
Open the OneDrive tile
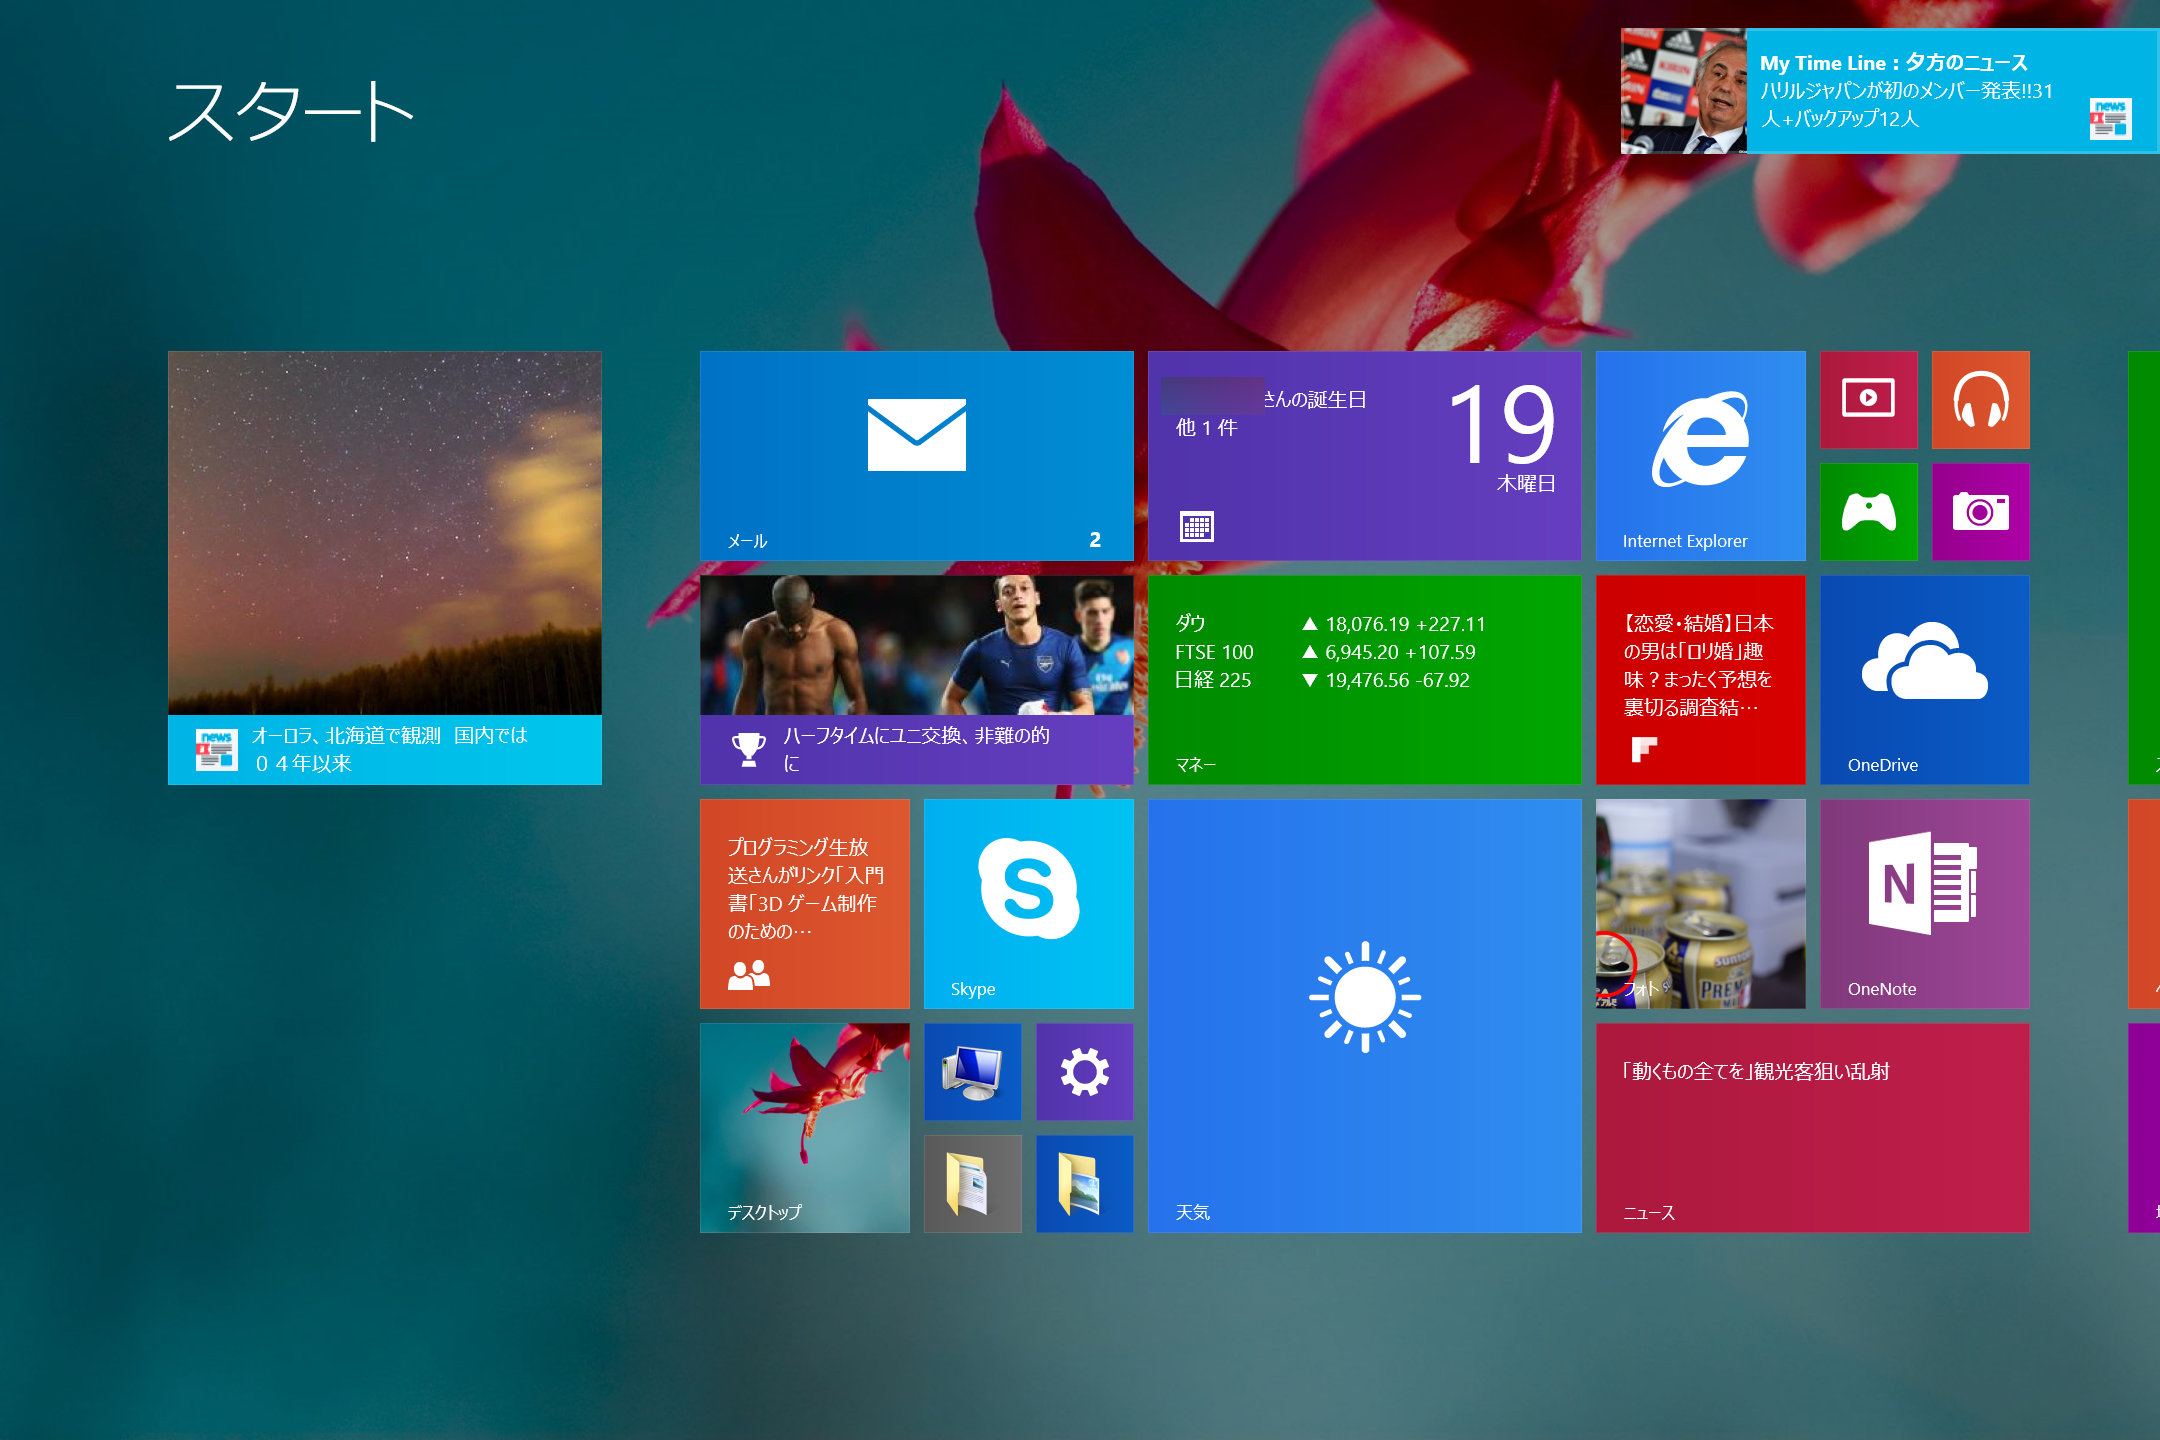(x=1924, y=679)
